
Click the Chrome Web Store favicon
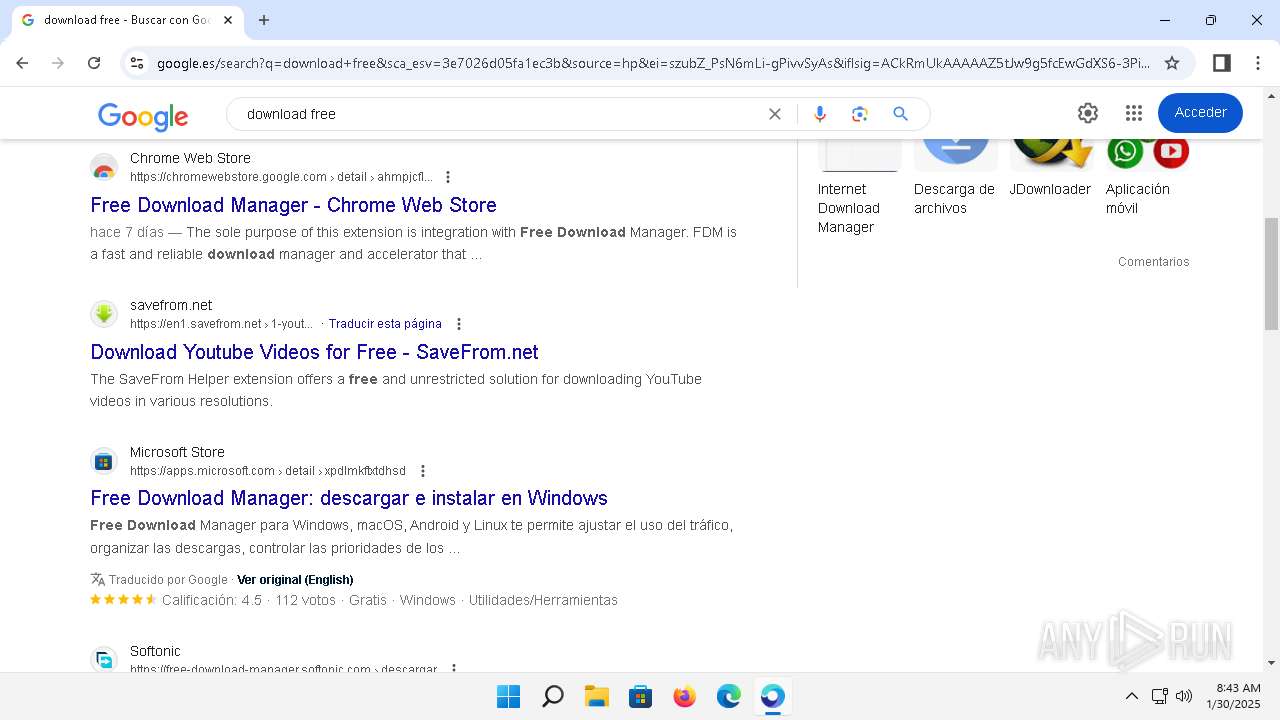pyautogui.click(x=104, y=168)
